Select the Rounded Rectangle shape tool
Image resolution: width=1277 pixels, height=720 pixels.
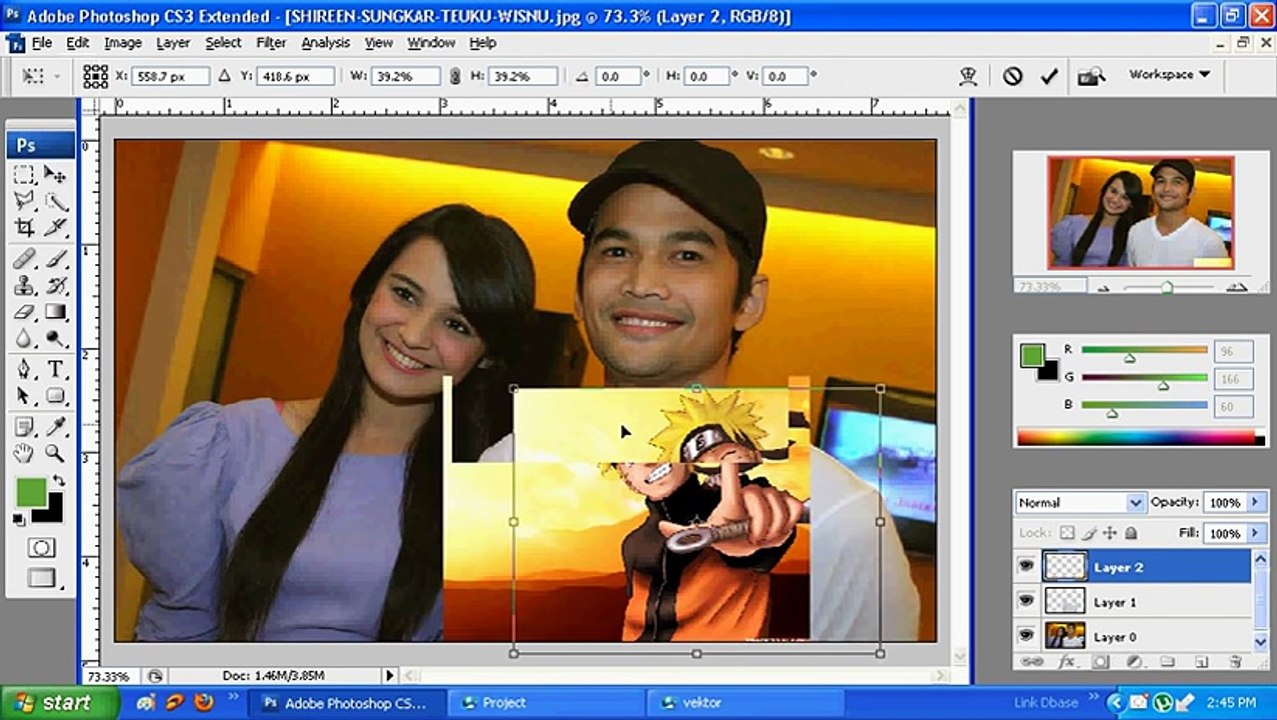coord(55,396)
